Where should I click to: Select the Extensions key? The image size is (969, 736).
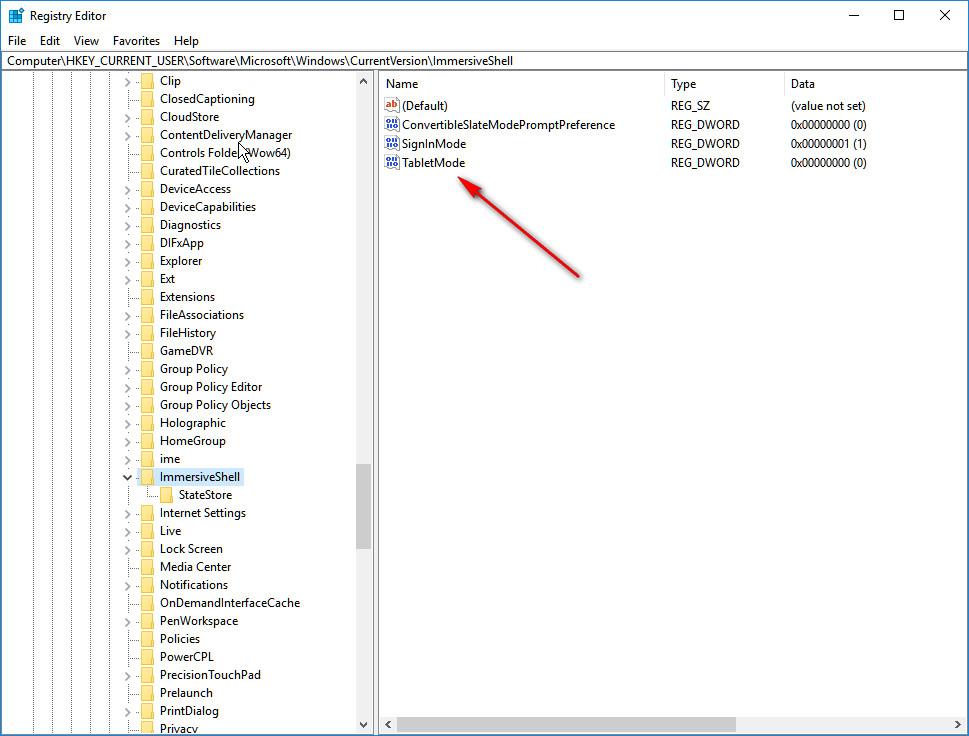(x=187, y=297)
